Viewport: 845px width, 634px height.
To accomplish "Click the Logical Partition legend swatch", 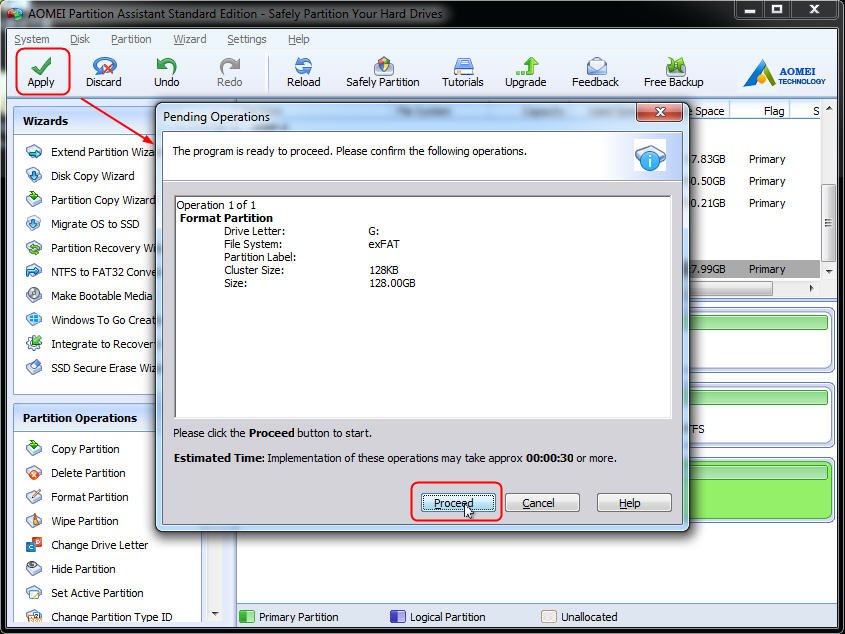I will [398, 616].
